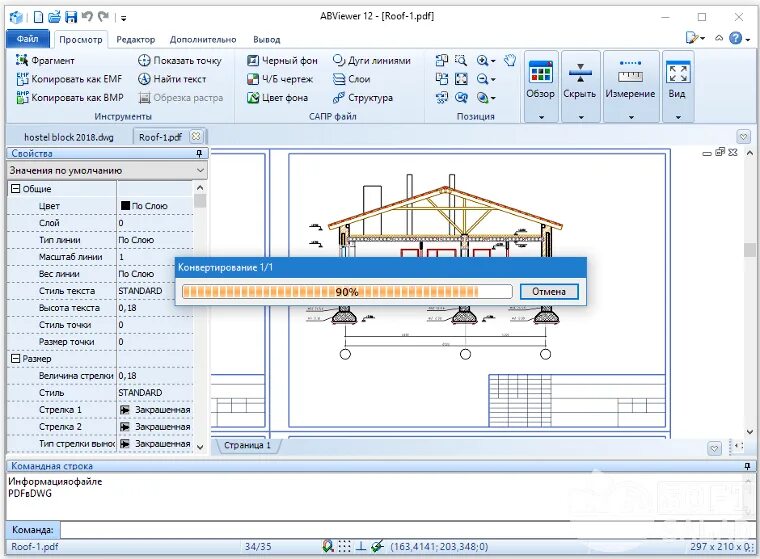760x559 pixels.
Task: Select the Страница 1 layout tab
Action: click(247, 445)
